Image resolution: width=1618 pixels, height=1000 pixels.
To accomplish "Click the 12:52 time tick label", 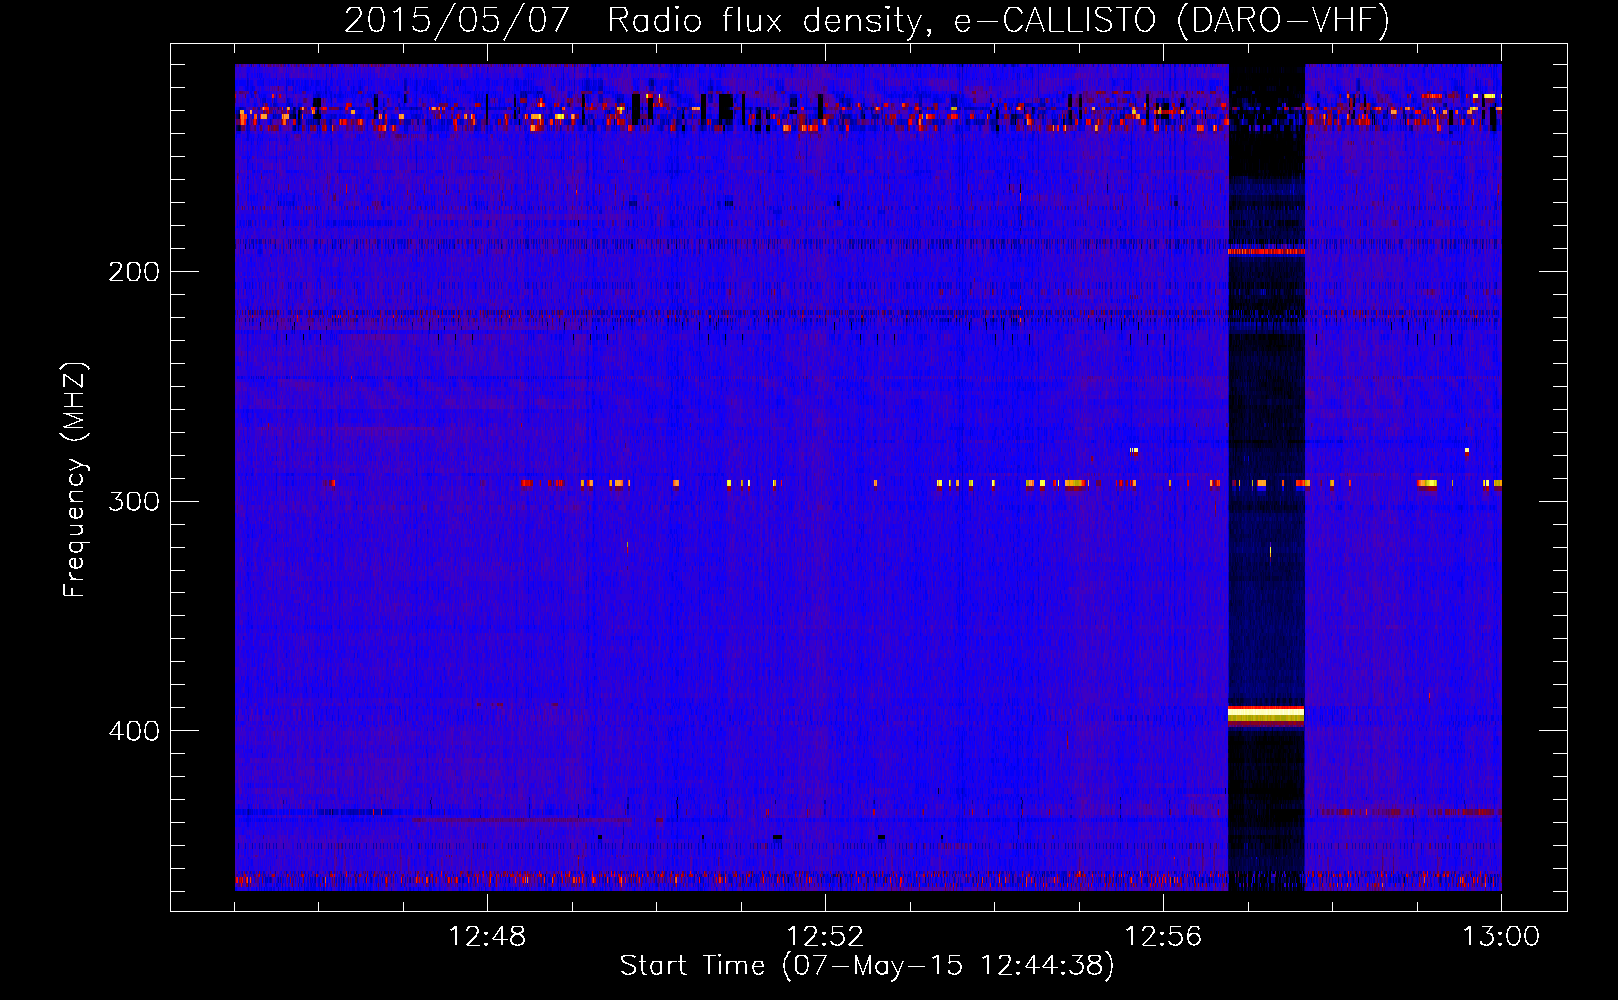I will pos(825,937).
